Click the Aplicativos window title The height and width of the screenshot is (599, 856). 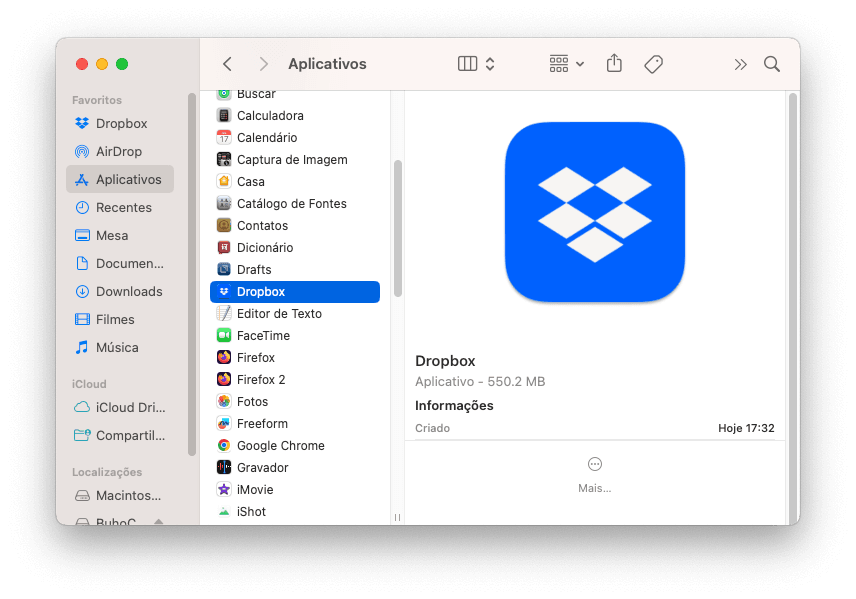click(x=327, y=64)
